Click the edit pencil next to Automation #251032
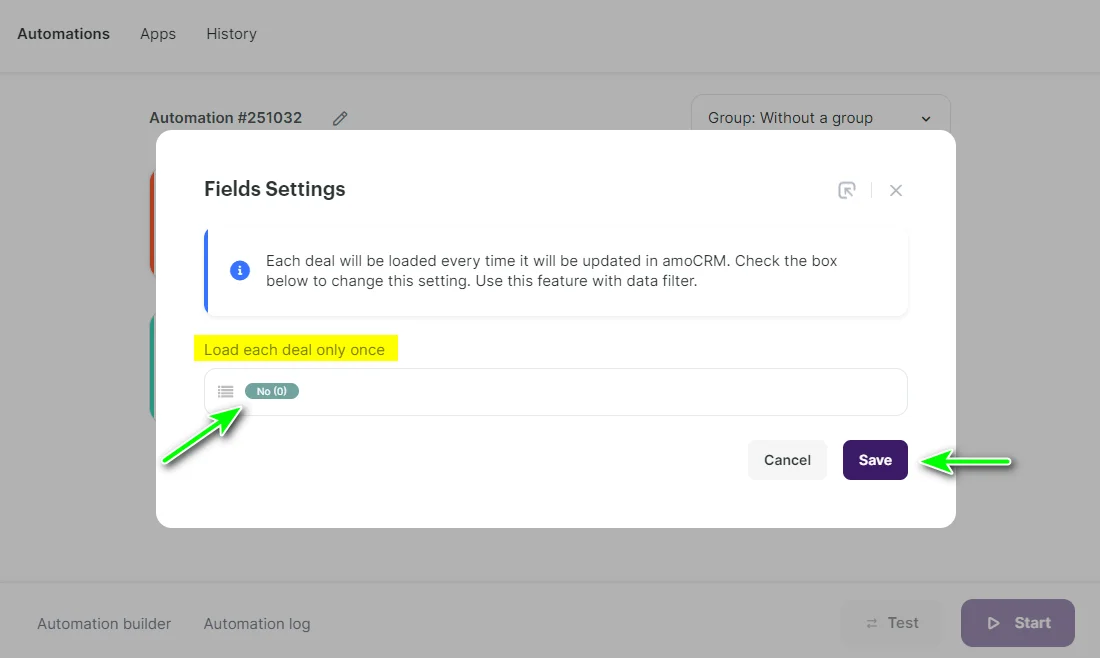Screen dimensions: 1100x658 click(339, 118)
